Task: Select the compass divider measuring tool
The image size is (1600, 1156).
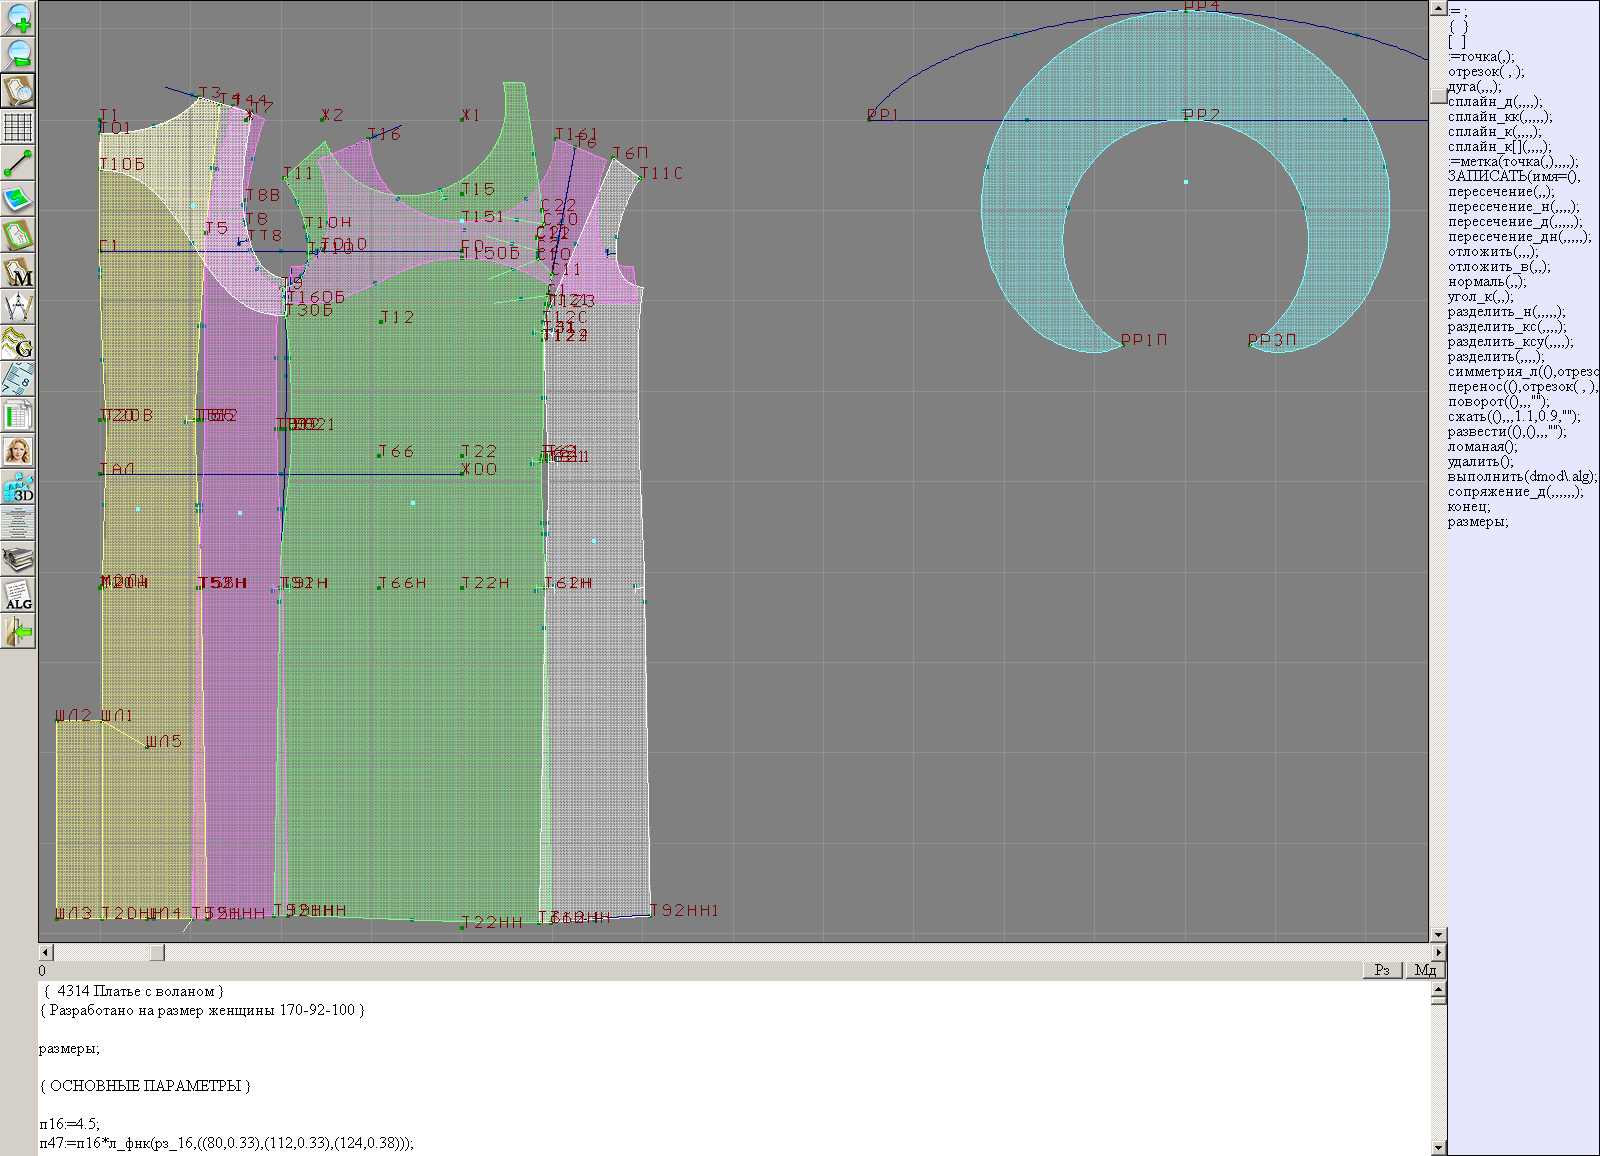Action: (x=18, y=307)
